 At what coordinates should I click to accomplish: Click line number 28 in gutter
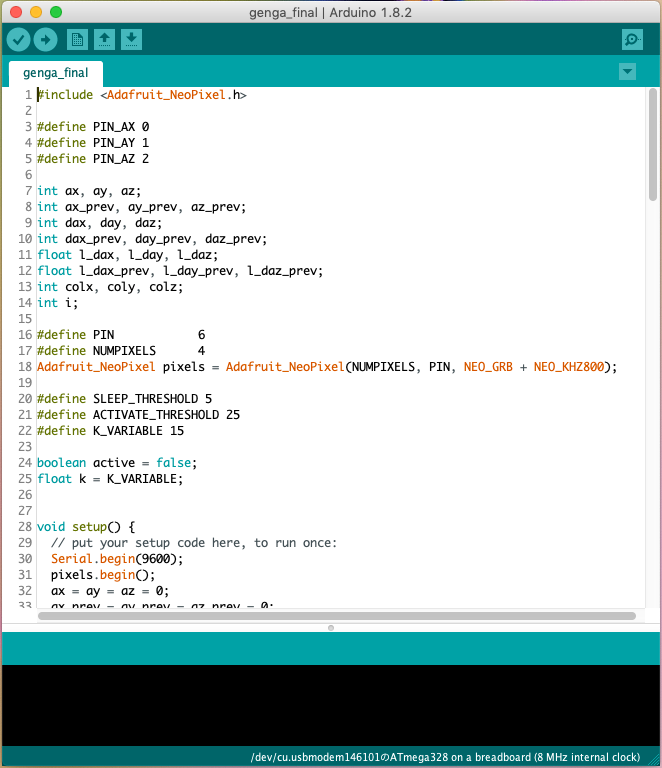pos(25,527)
